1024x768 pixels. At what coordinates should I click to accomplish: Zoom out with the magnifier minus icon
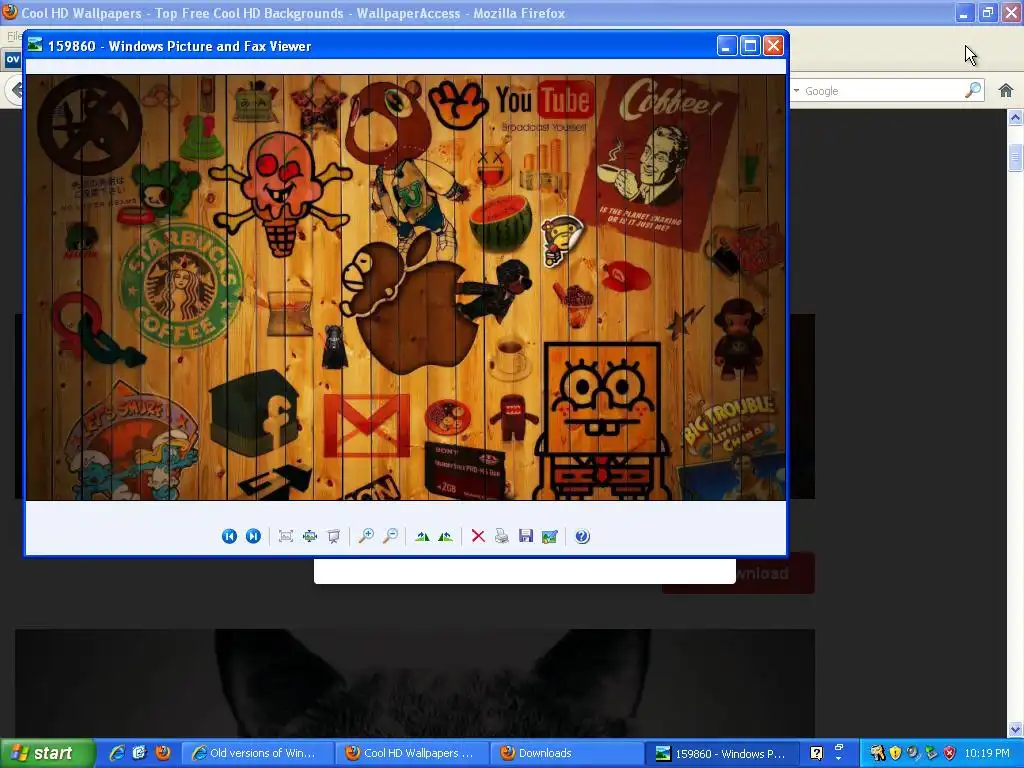point(390,536)
